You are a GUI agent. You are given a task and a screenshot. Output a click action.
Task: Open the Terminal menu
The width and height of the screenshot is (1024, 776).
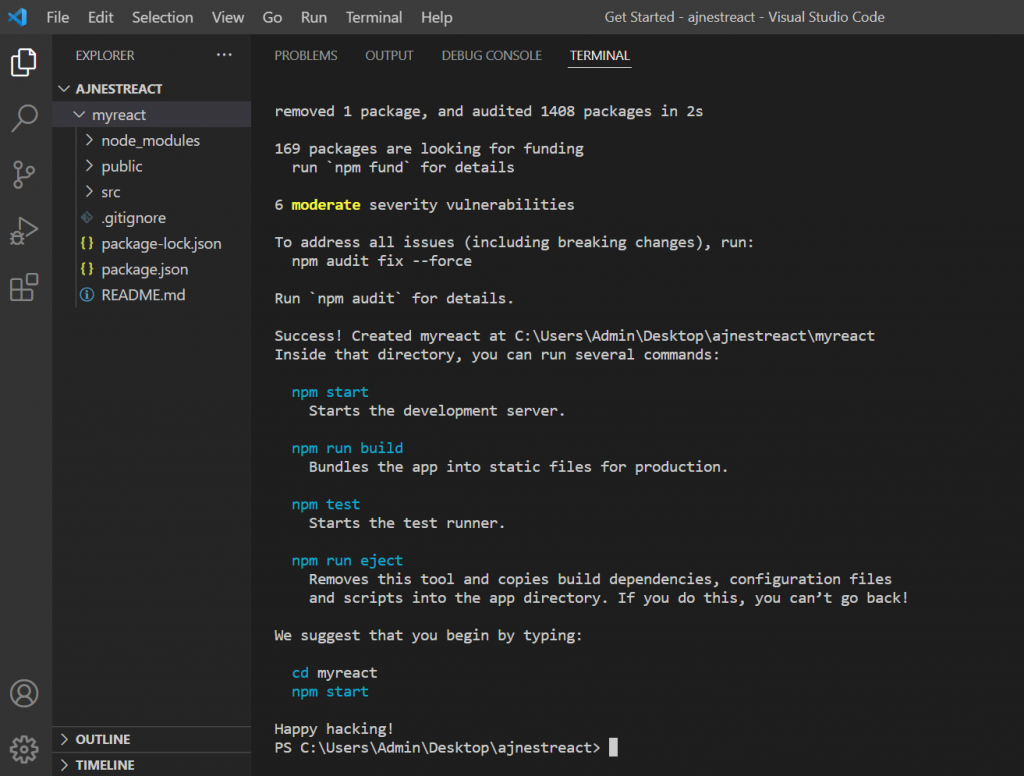[374, 17]
